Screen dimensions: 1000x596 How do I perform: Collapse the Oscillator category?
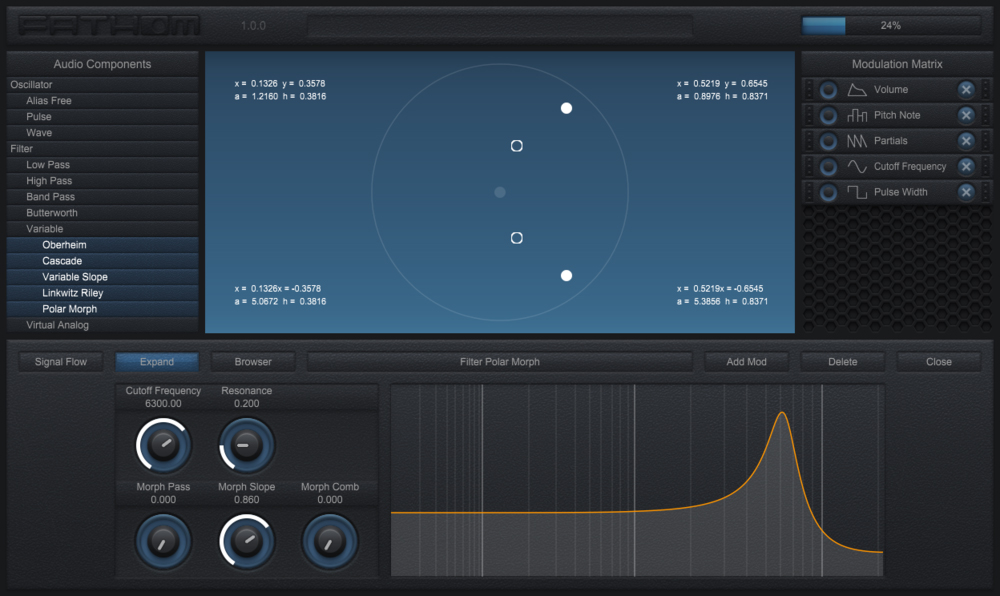[103, 85]
